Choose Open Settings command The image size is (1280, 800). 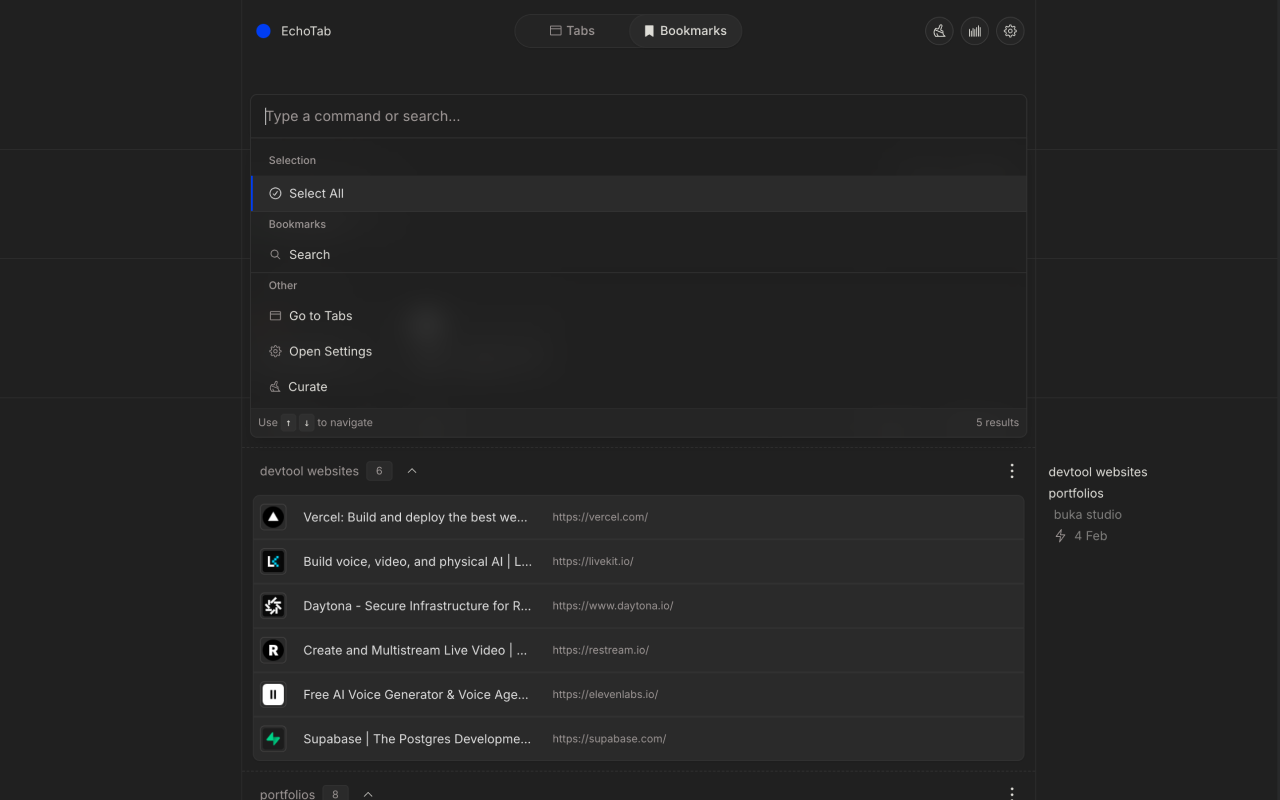click(639, 351)
